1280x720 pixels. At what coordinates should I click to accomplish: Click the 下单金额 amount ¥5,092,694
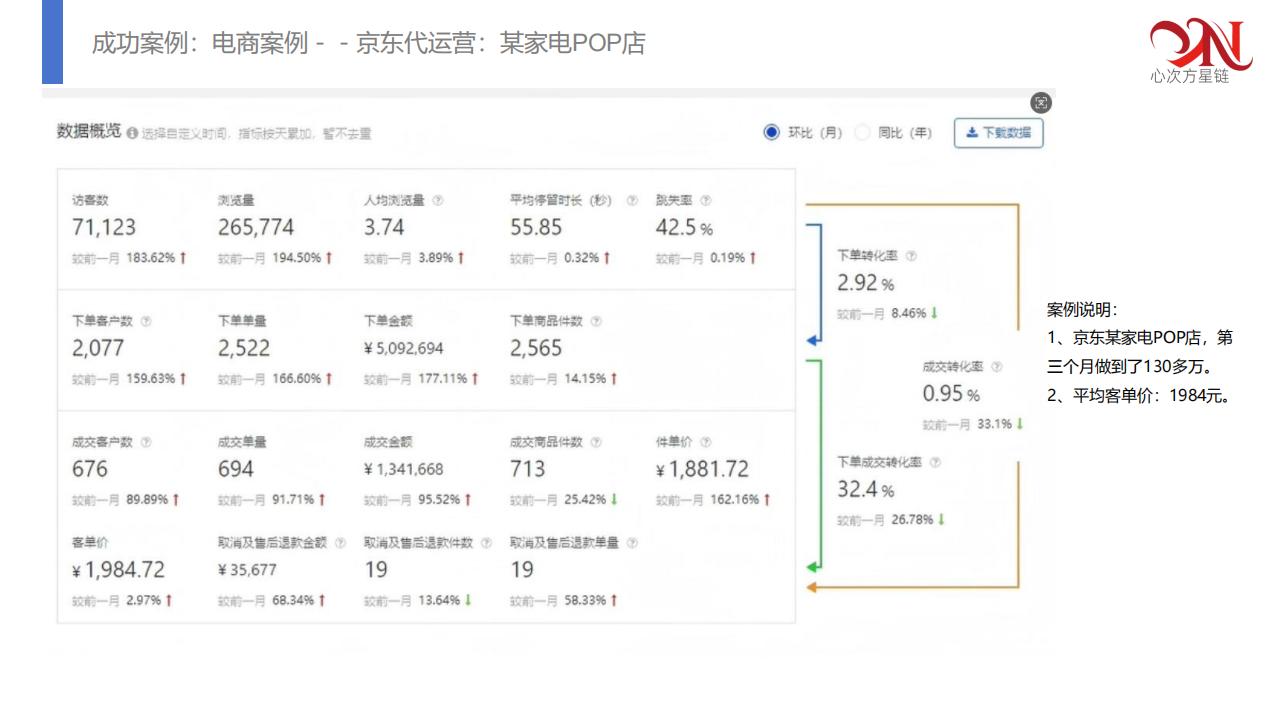tap(403, 348)
